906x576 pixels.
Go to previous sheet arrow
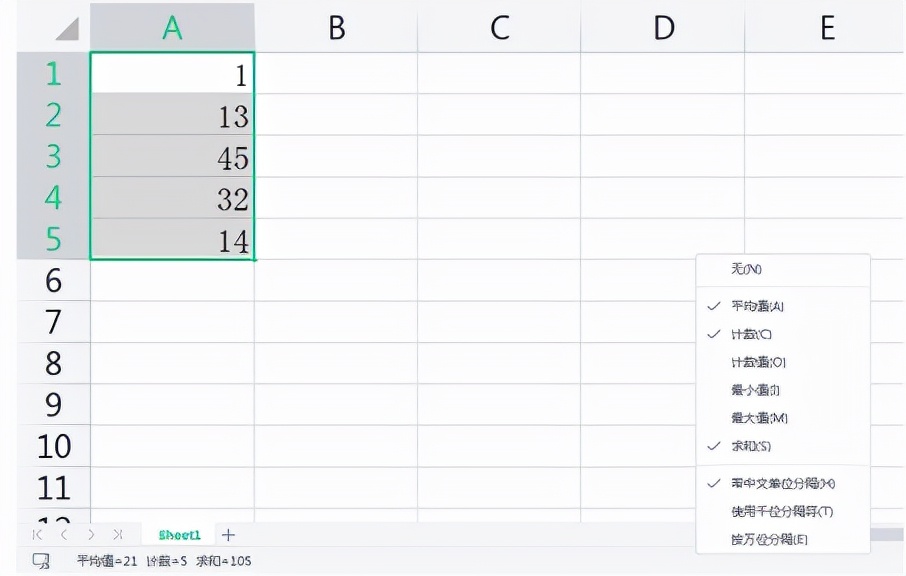(x=64, y=535)
